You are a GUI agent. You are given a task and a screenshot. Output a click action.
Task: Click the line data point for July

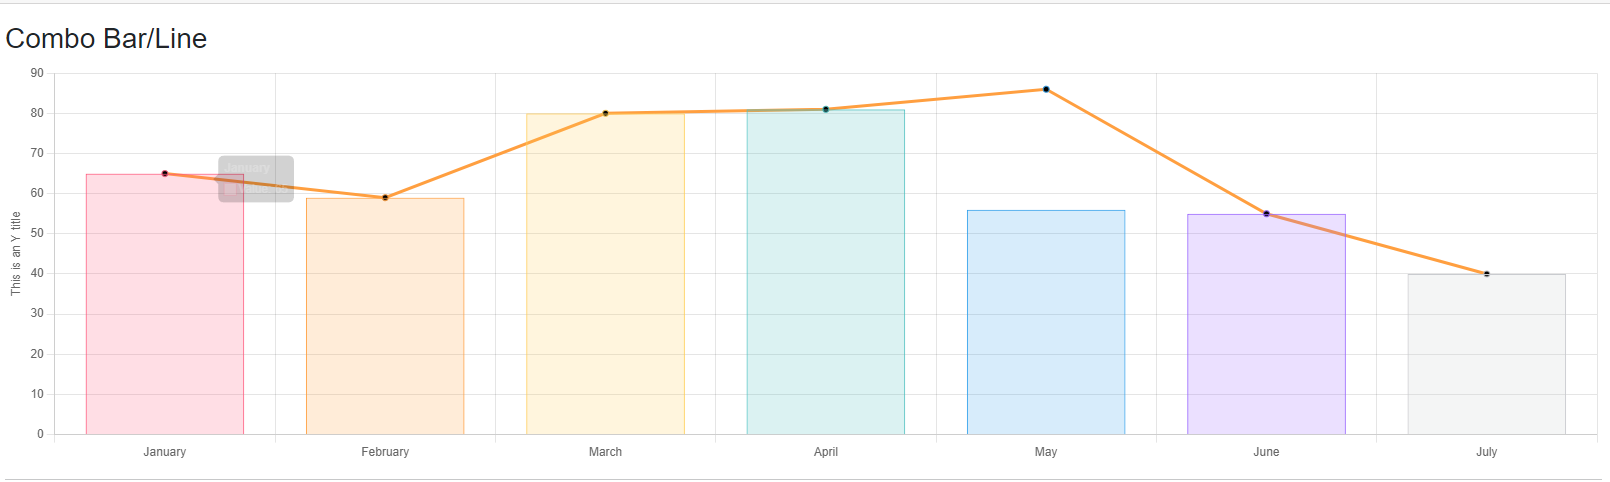click(1487, 274)
